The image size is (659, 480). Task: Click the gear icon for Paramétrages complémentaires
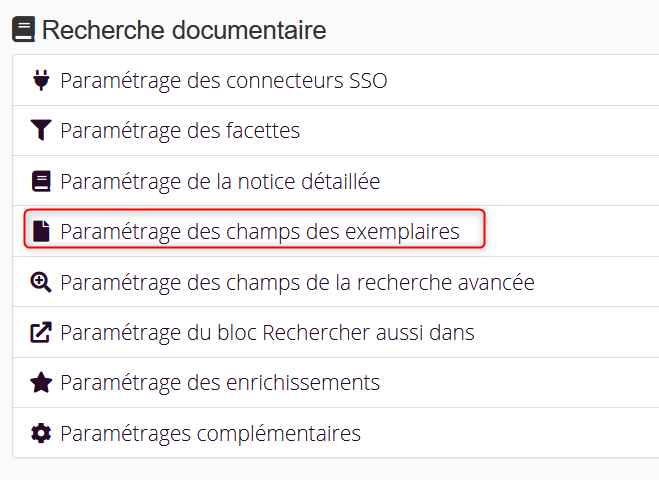pyautogui.click(x=40, y=433)
